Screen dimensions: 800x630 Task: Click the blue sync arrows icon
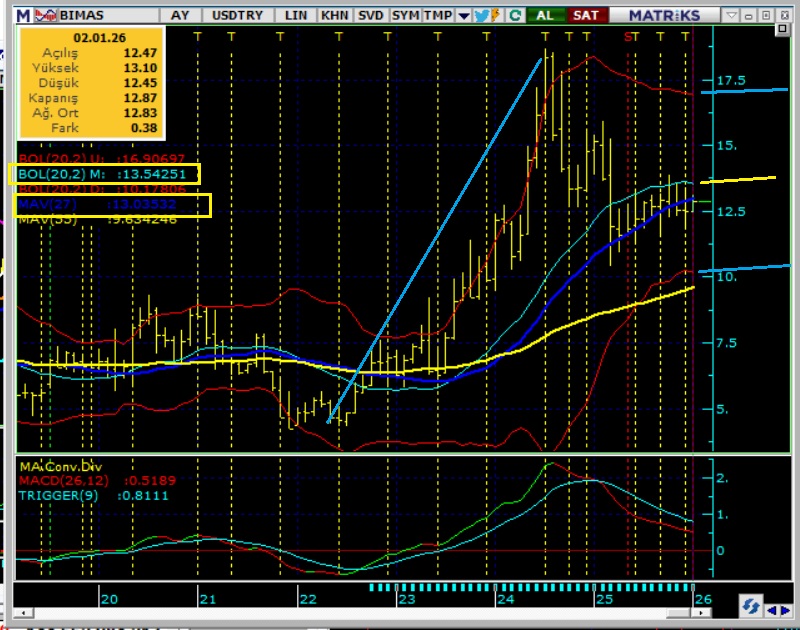pyautogui.click(x=750, y=607)
